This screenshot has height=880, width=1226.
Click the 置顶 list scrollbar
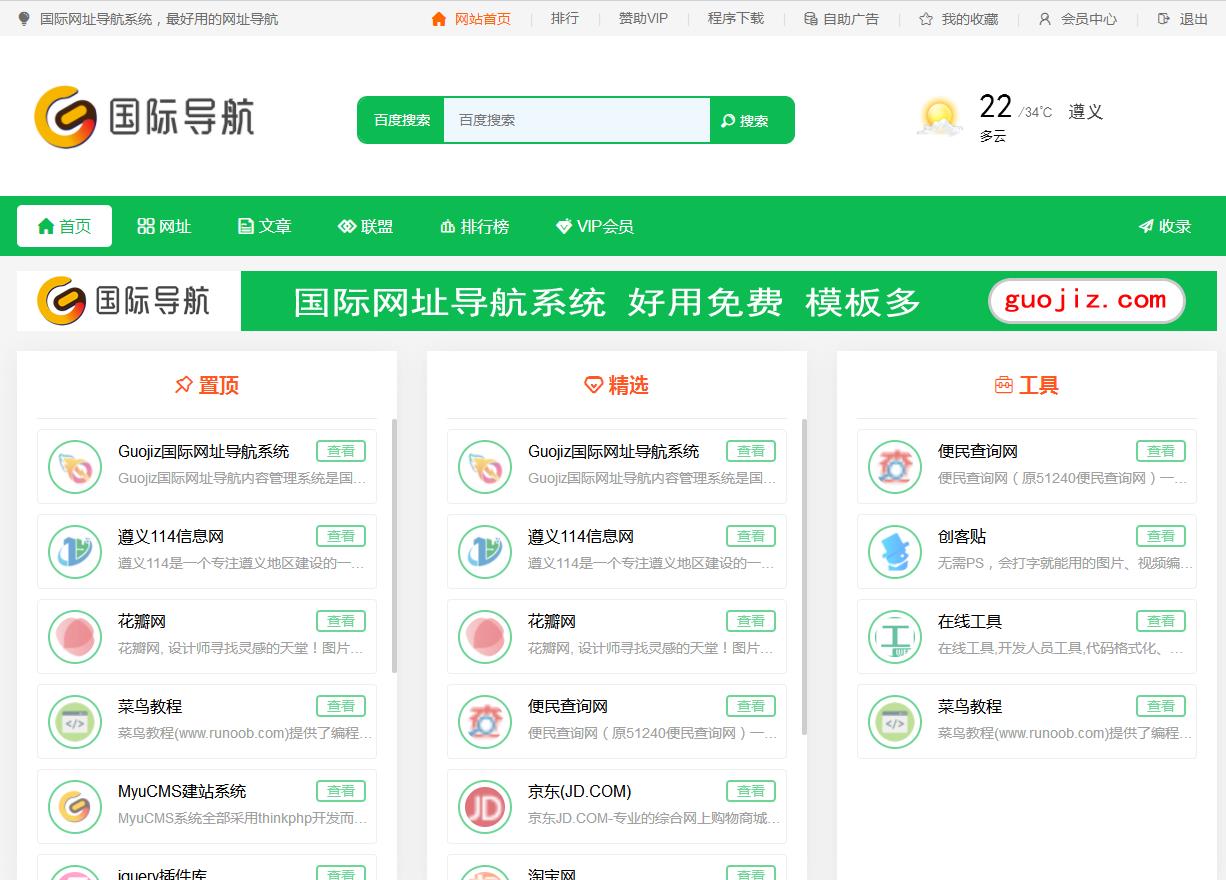394,545
